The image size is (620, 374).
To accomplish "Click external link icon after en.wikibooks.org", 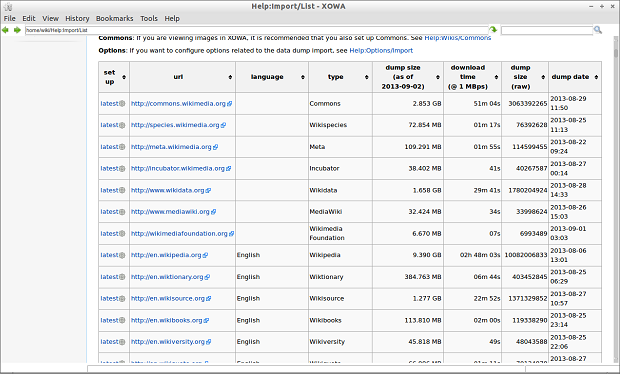I will pyautogui.click(x=206, y=320).
